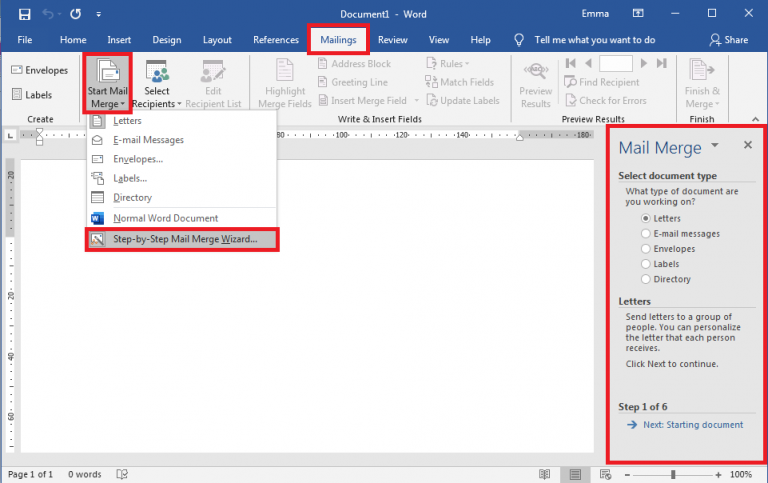Switch to Read Mode view icon

click(x=544, y=474)
